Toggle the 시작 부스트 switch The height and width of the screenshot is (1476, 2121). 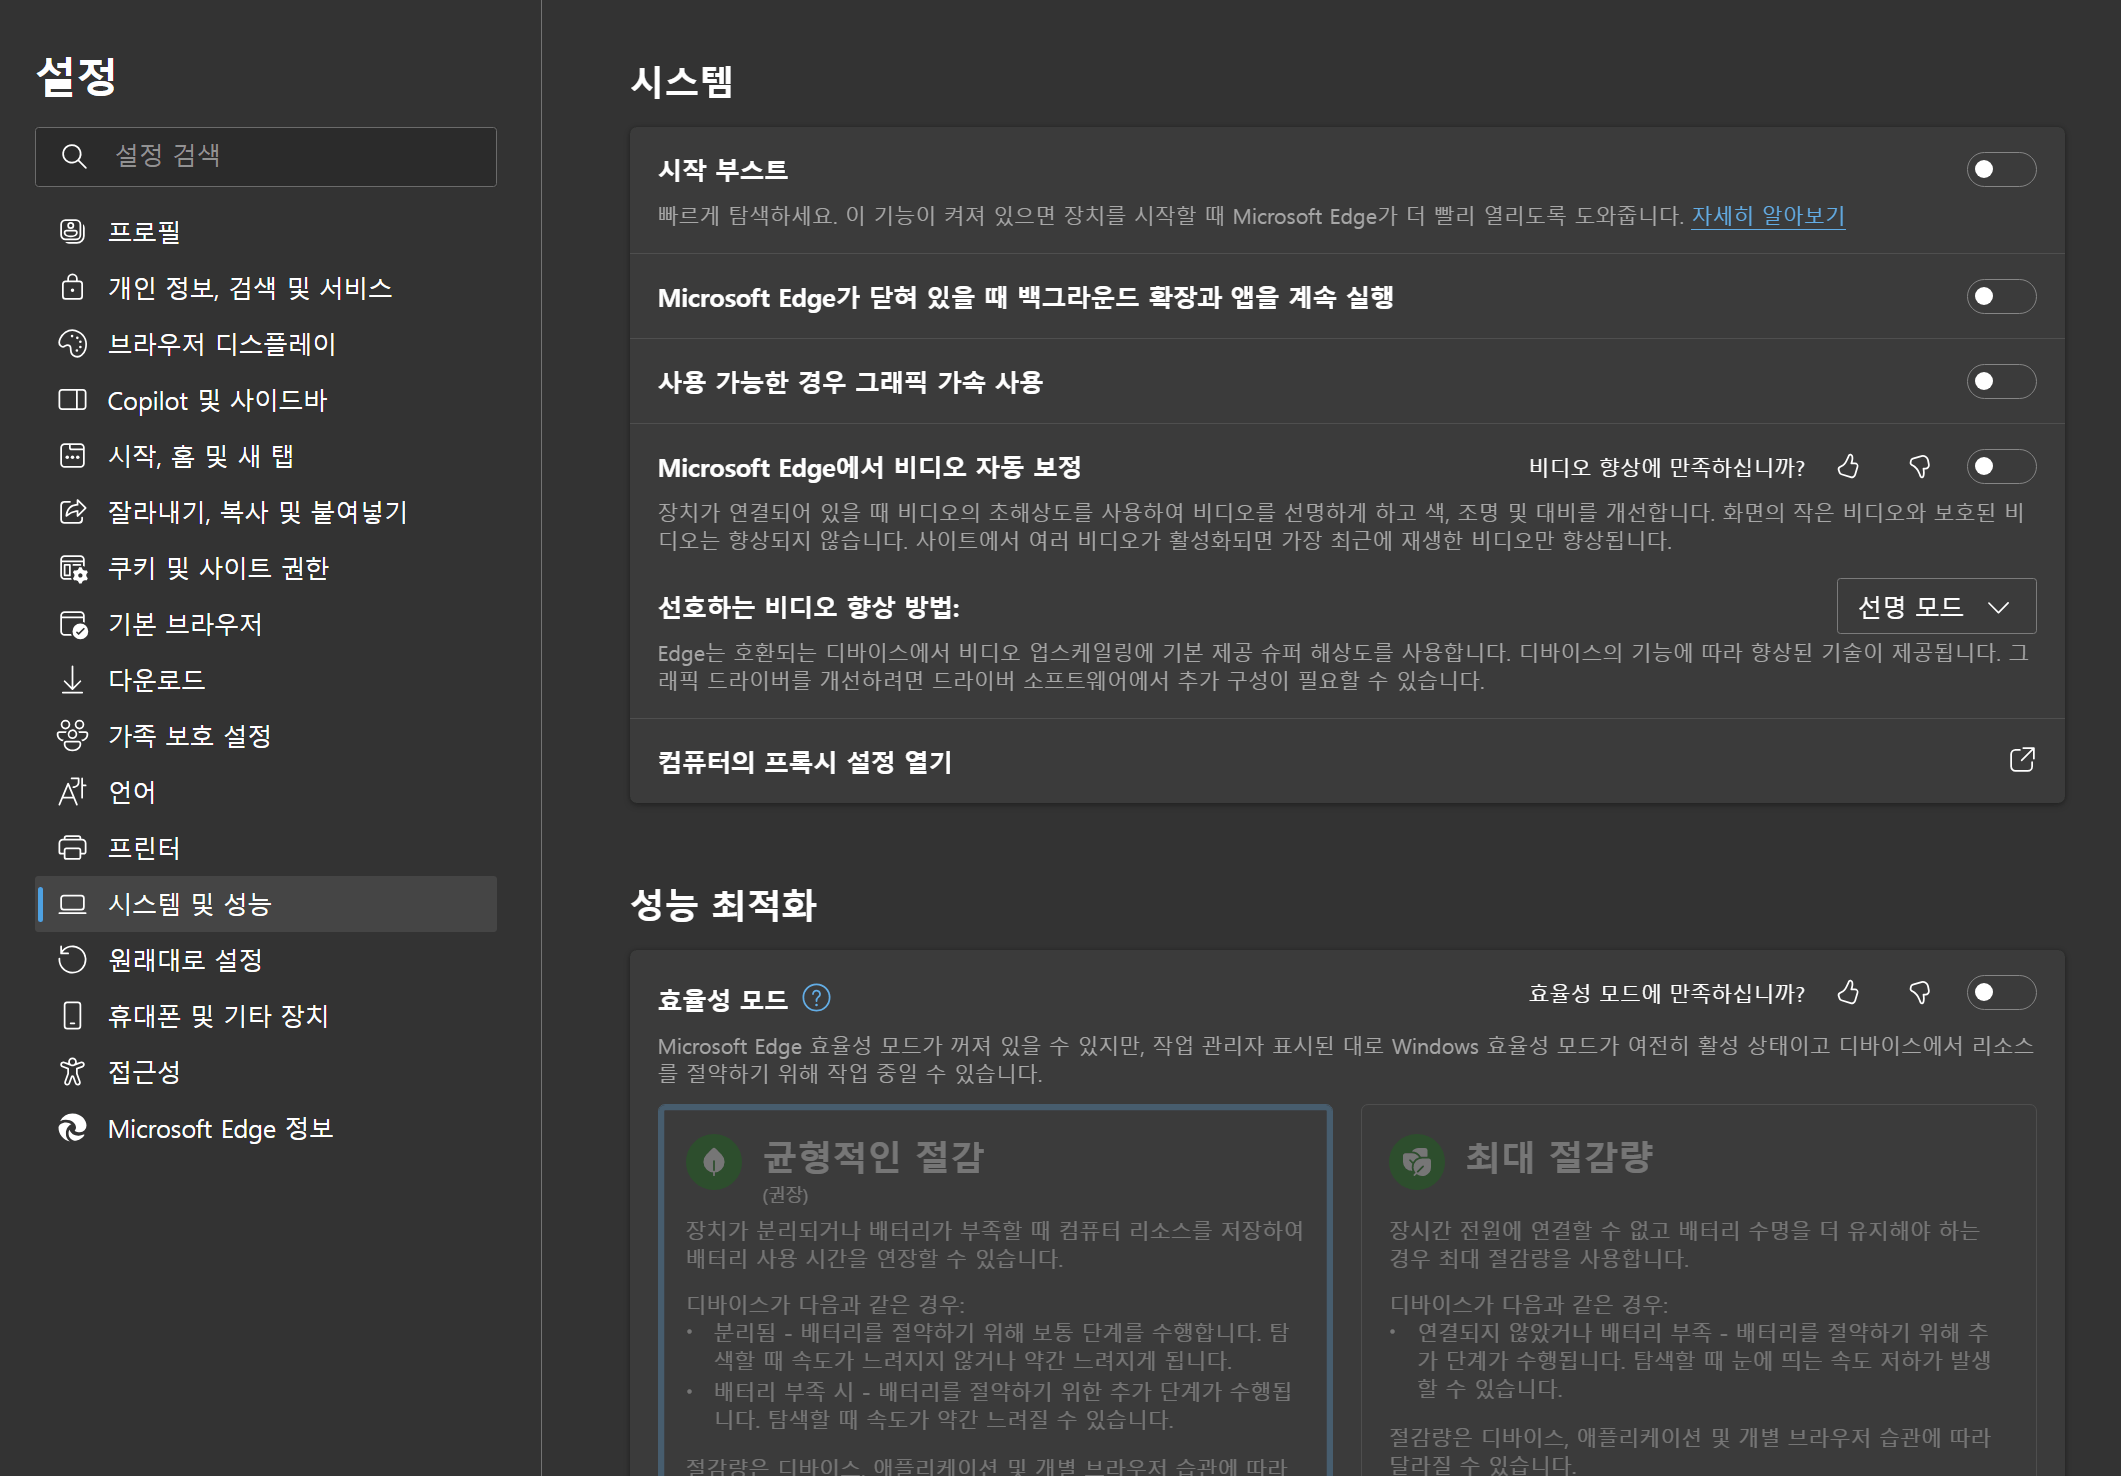[2000, 169]
